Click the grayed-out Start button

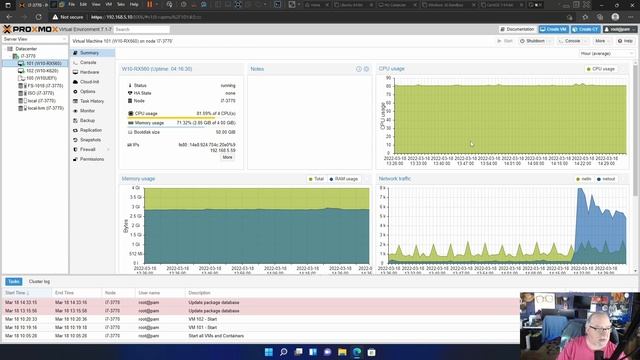[504, 41]
